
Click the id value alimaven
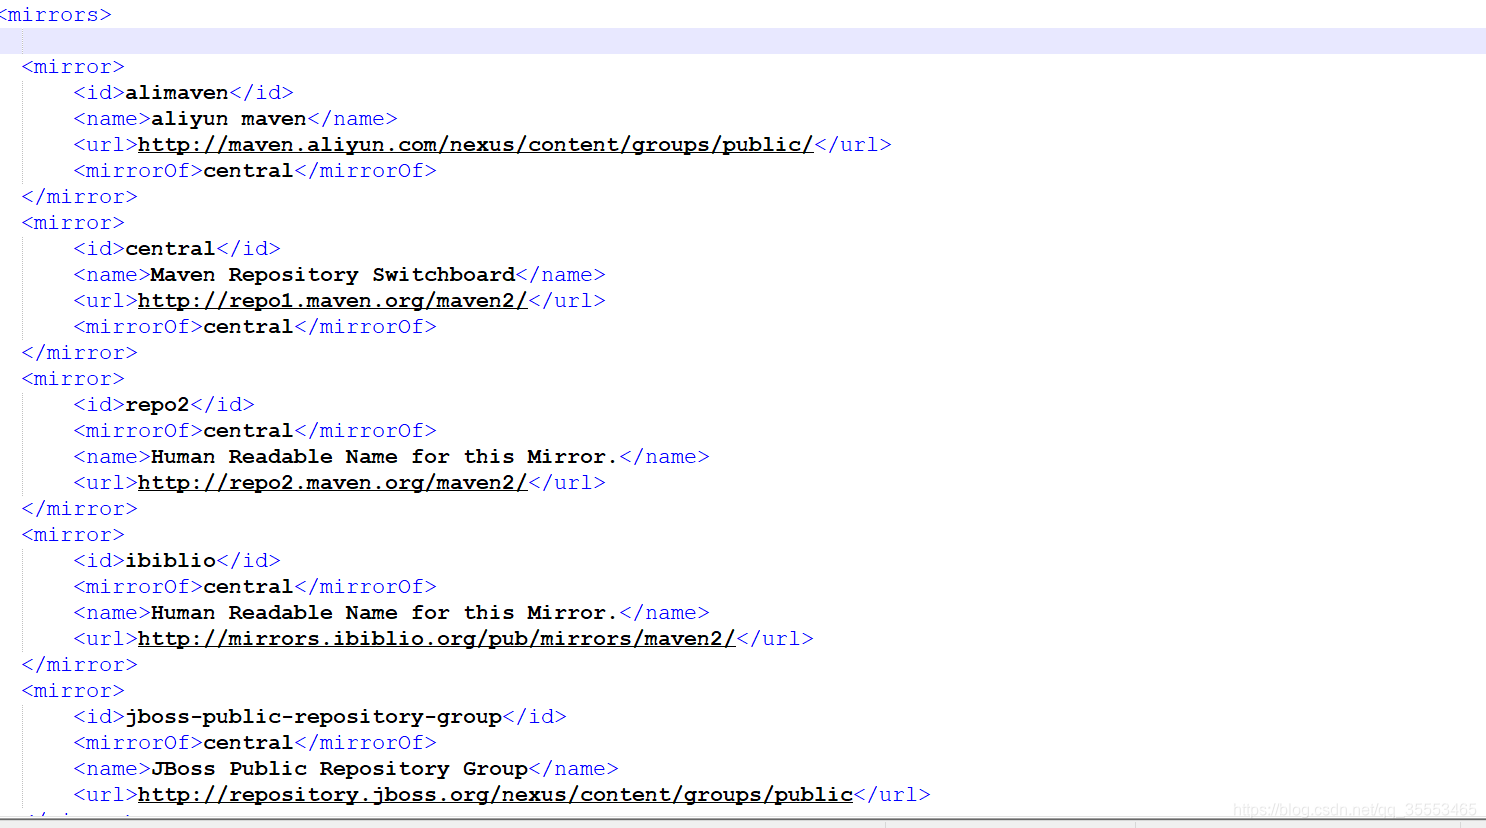tap(177, 93)
